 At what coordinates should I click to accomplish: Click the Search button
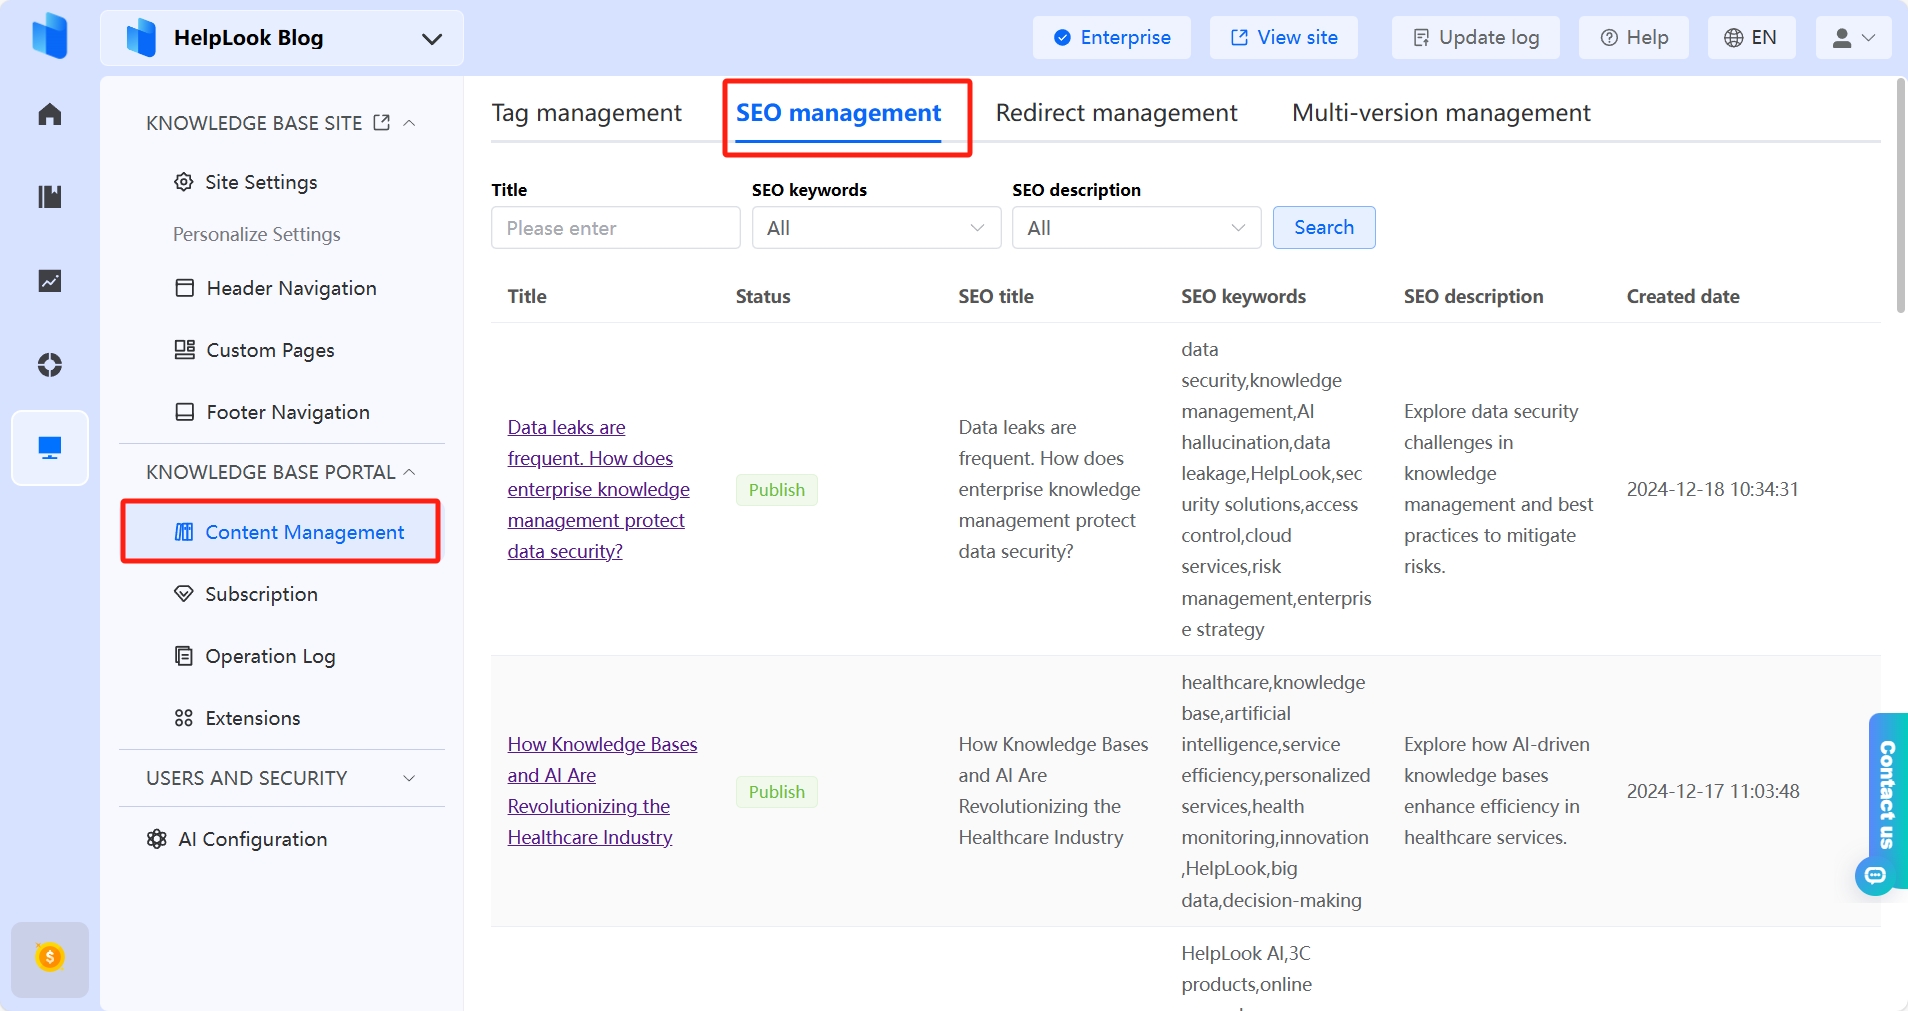[x=1323, y=227]
